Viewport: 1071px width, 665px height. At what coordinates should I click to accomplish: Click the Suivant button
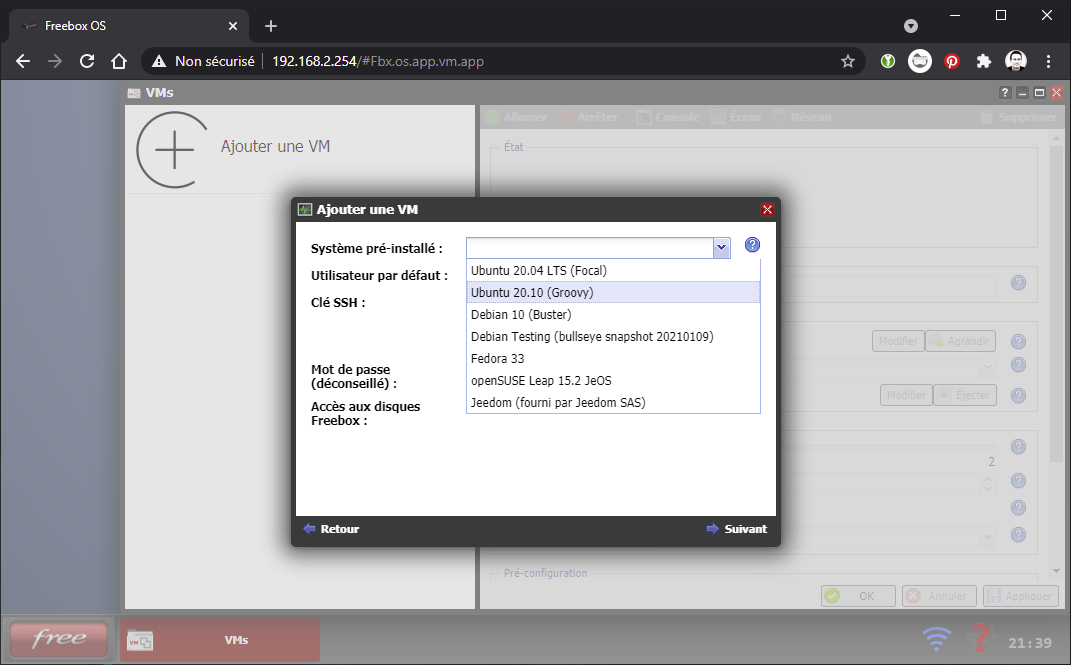(x=737, y=528)
